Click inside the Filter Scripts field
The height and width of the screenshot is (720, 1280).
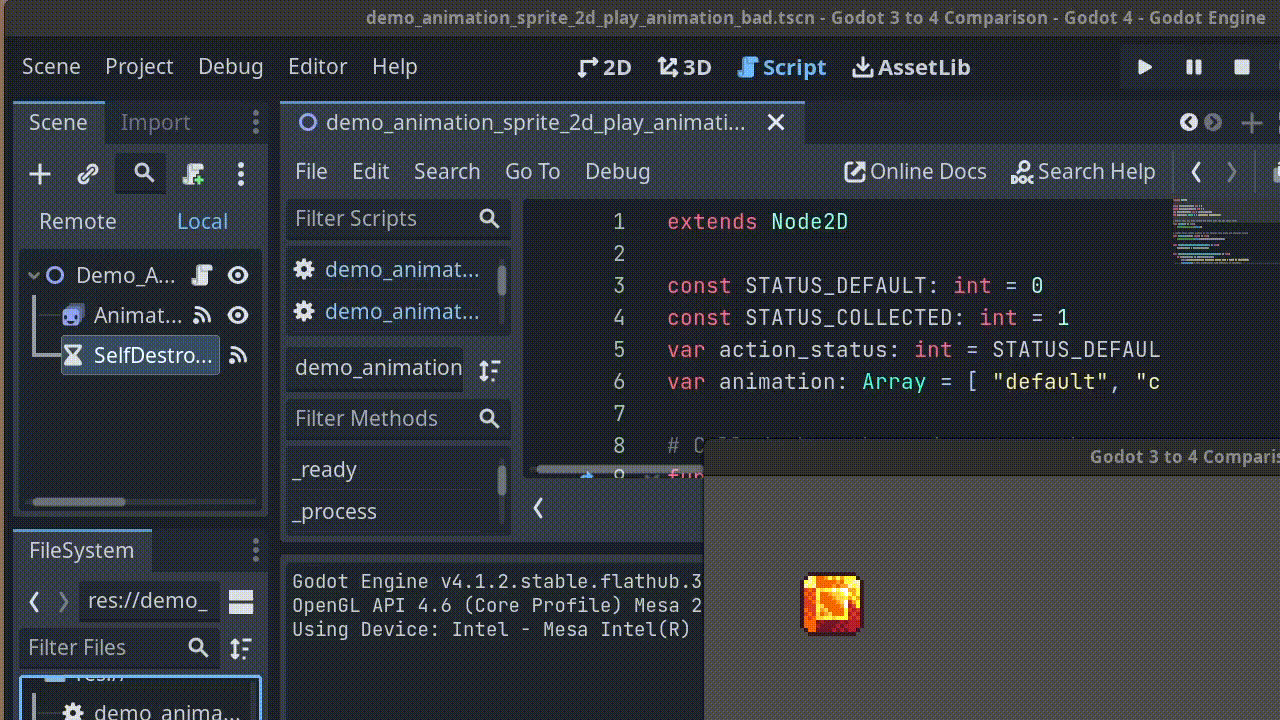click(x=390, y=218)
